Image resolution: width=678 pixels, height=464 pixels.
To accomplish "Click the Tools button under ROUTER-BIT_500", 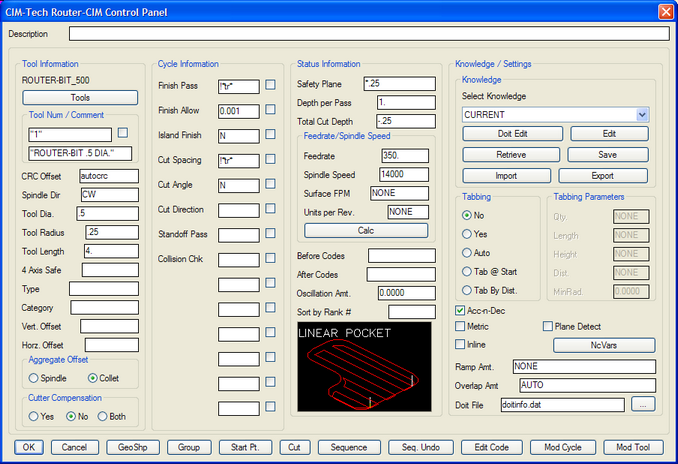I will click(x=80, y=98).
